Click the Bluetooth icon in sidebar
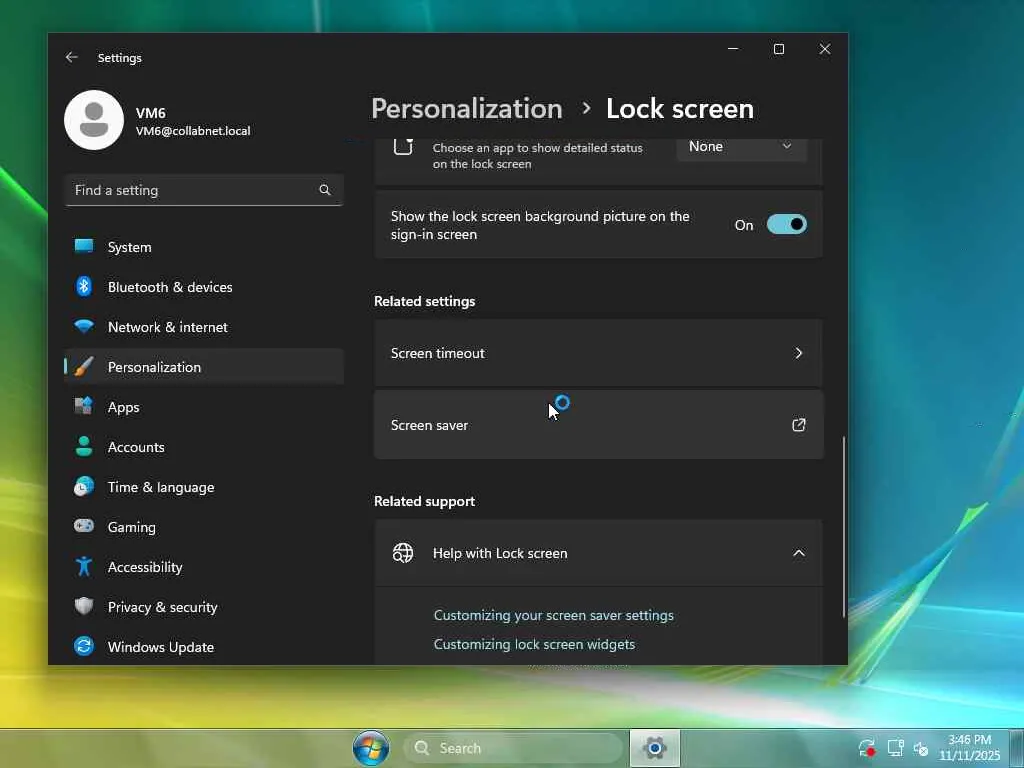The width and height of the screenshot is (1024, 768). (84, 286)
